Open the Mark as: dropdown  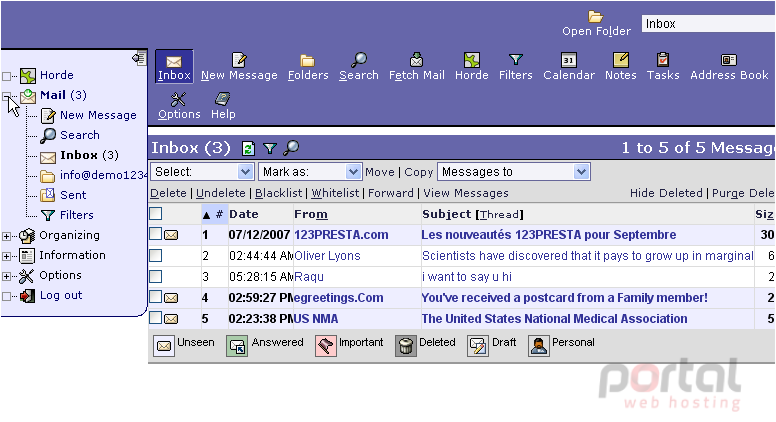point(310,172)
